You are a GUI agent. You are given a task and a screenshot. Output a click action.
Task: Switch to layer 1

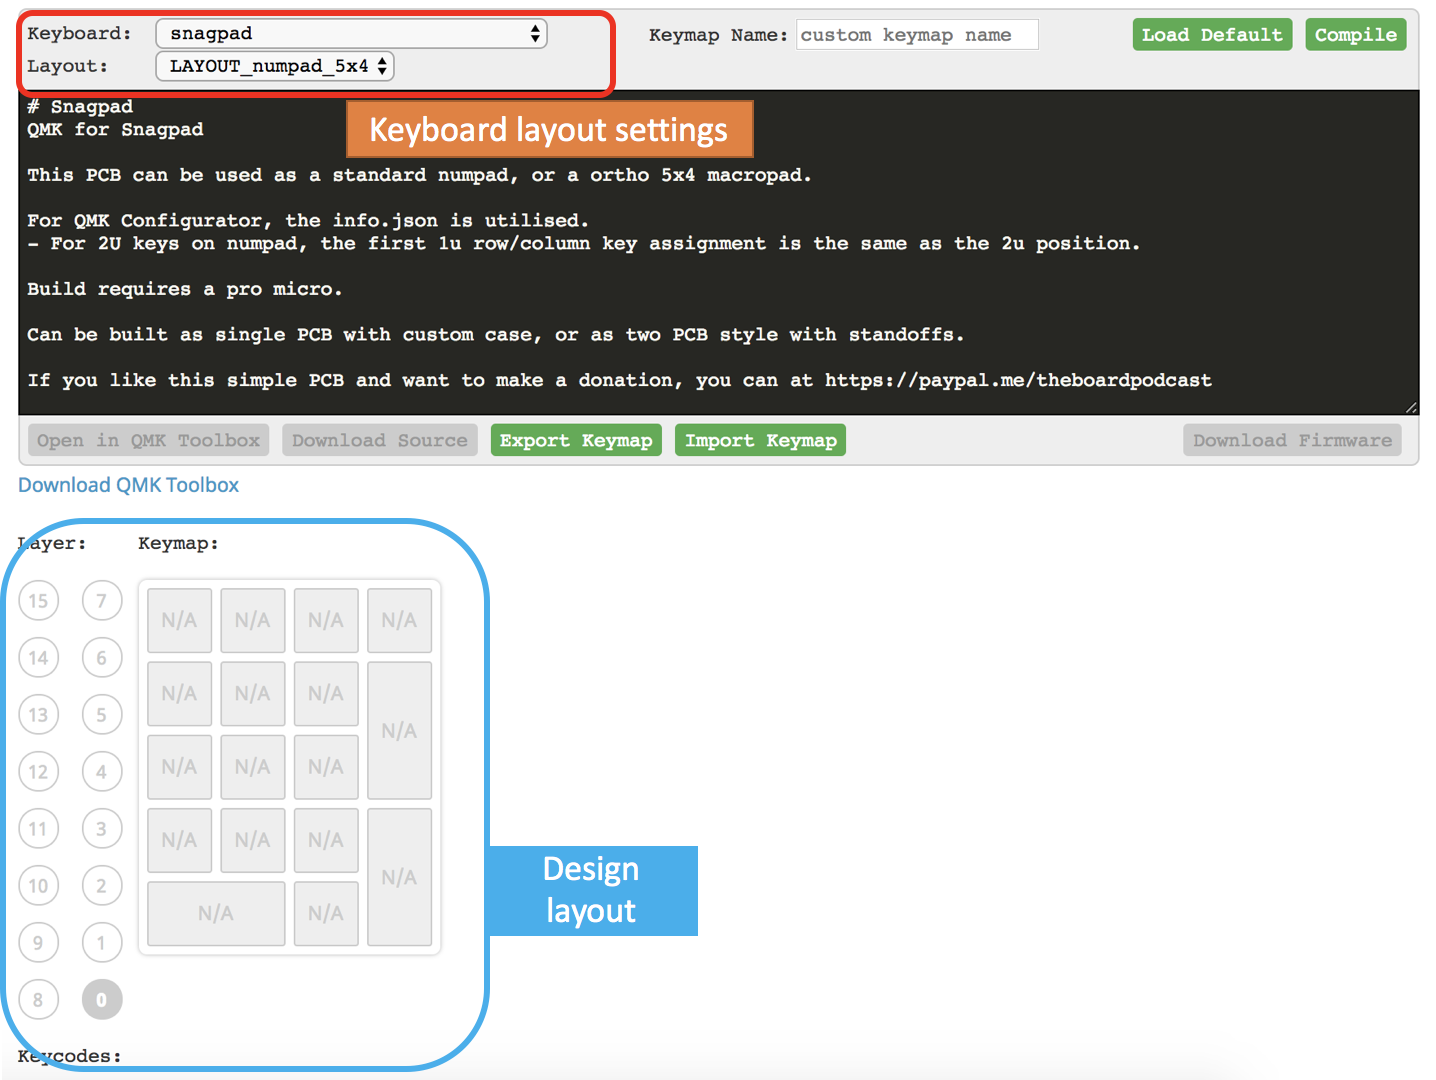pos(101,942)
